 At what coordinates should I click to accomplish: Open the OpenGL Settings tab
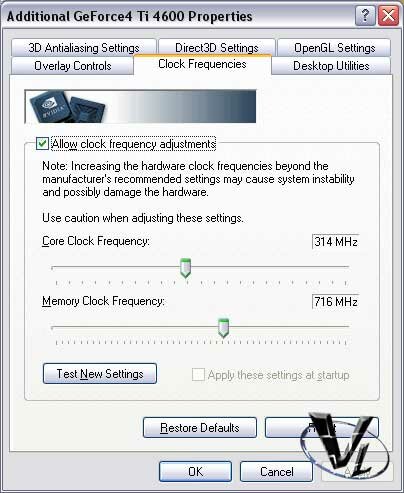[x=334, y=48]
